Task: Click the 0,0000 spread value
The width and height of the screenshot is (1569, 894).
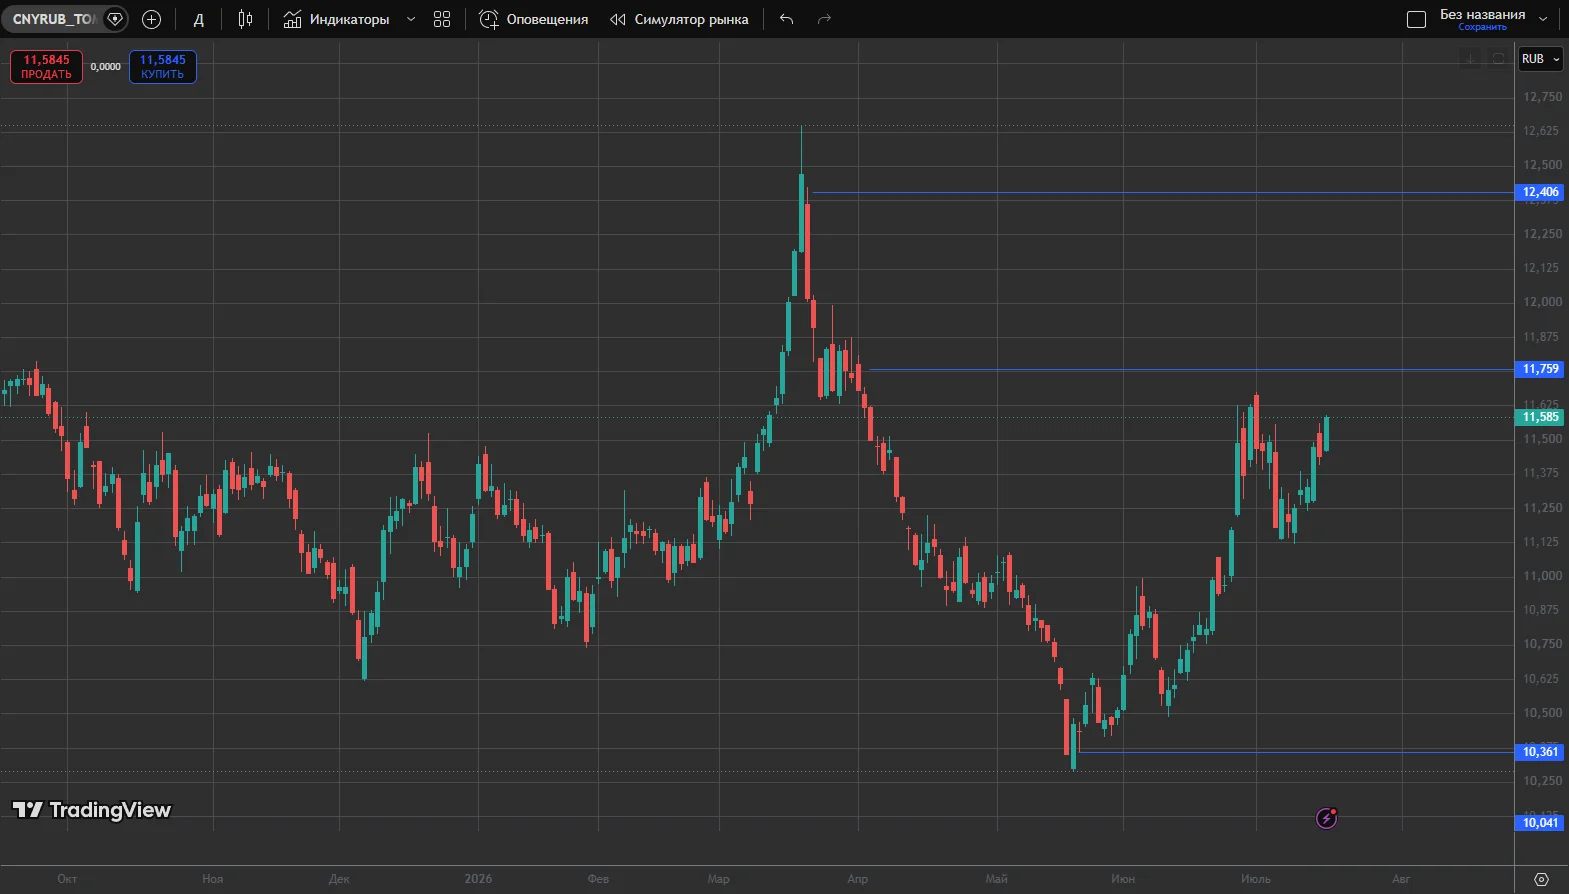Action: point(106,67)
